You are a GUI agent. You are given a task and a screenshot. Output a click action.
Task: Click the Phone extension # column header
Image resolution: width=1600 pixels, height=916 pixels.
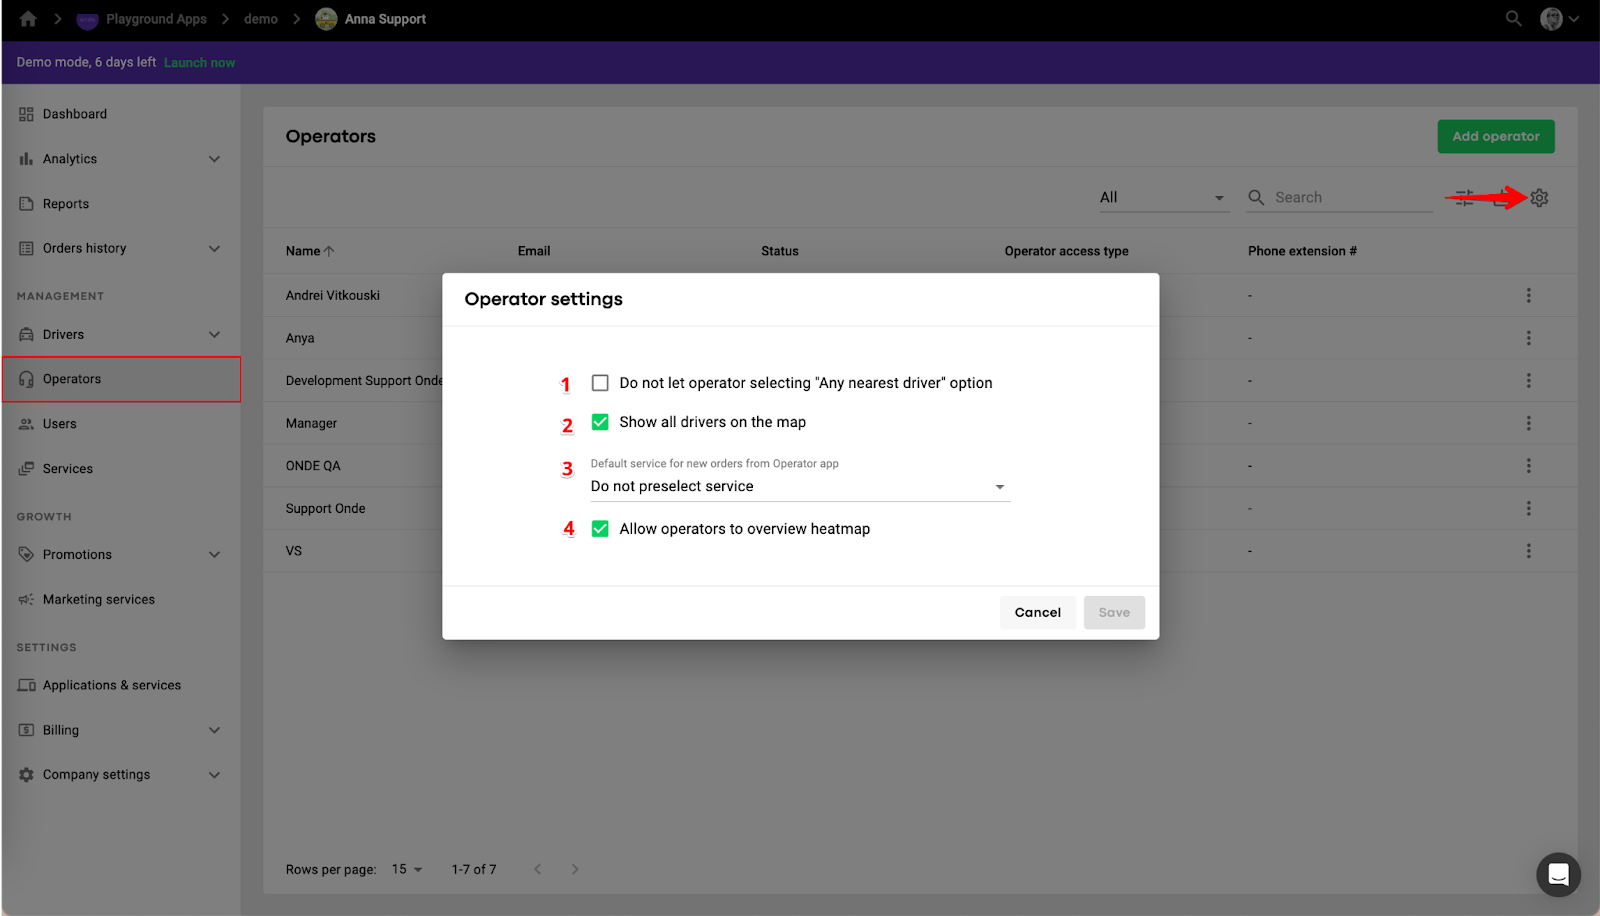point(1302,251)
